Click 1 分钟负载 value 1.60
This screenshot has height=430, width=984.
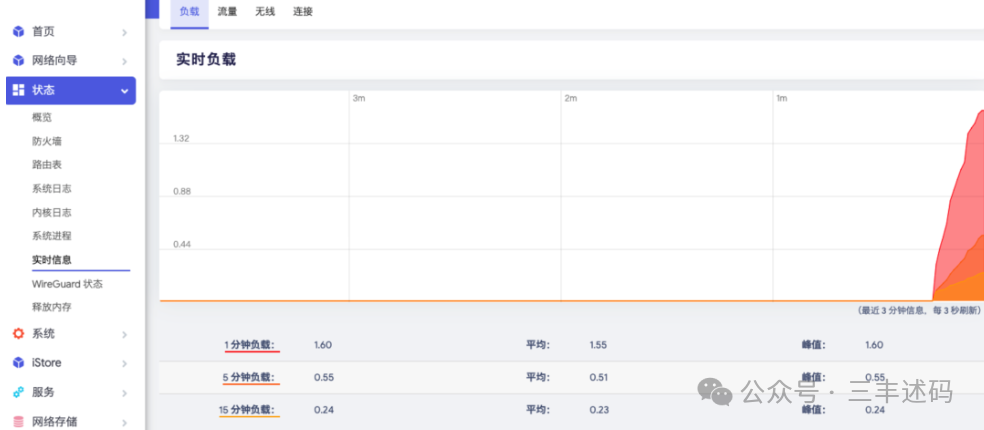coord(323,345)
